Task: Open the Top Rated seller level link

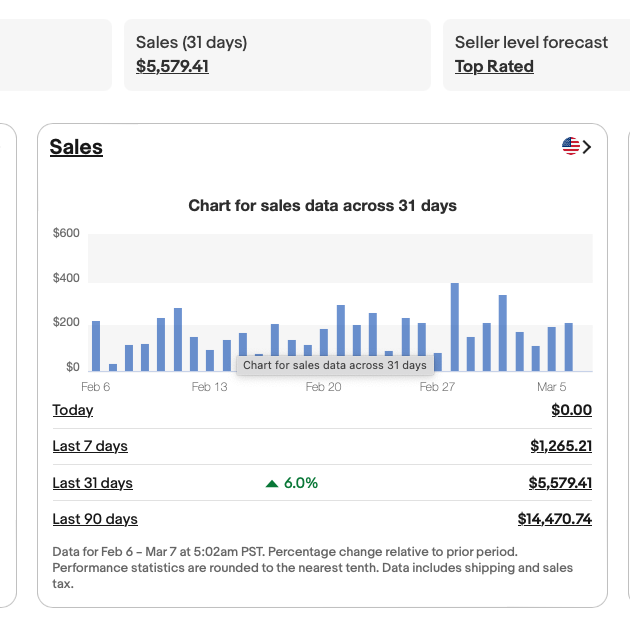Action: pos(494,67)
